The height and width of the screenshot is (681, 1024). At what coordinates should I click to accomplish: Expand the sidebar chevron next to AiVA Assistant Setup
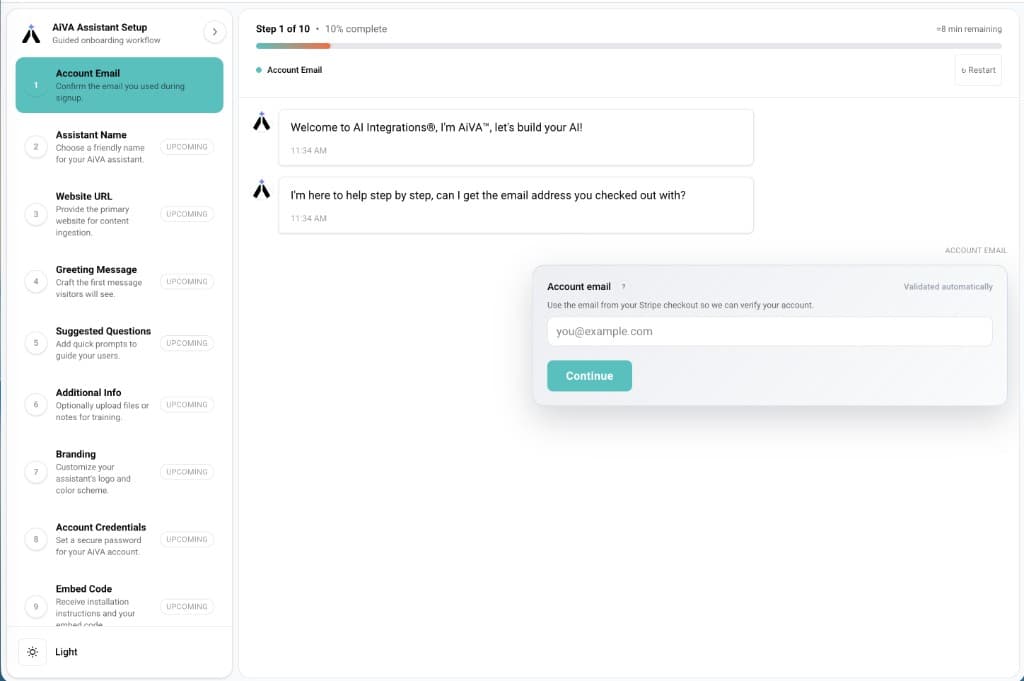tap(215, 31)
